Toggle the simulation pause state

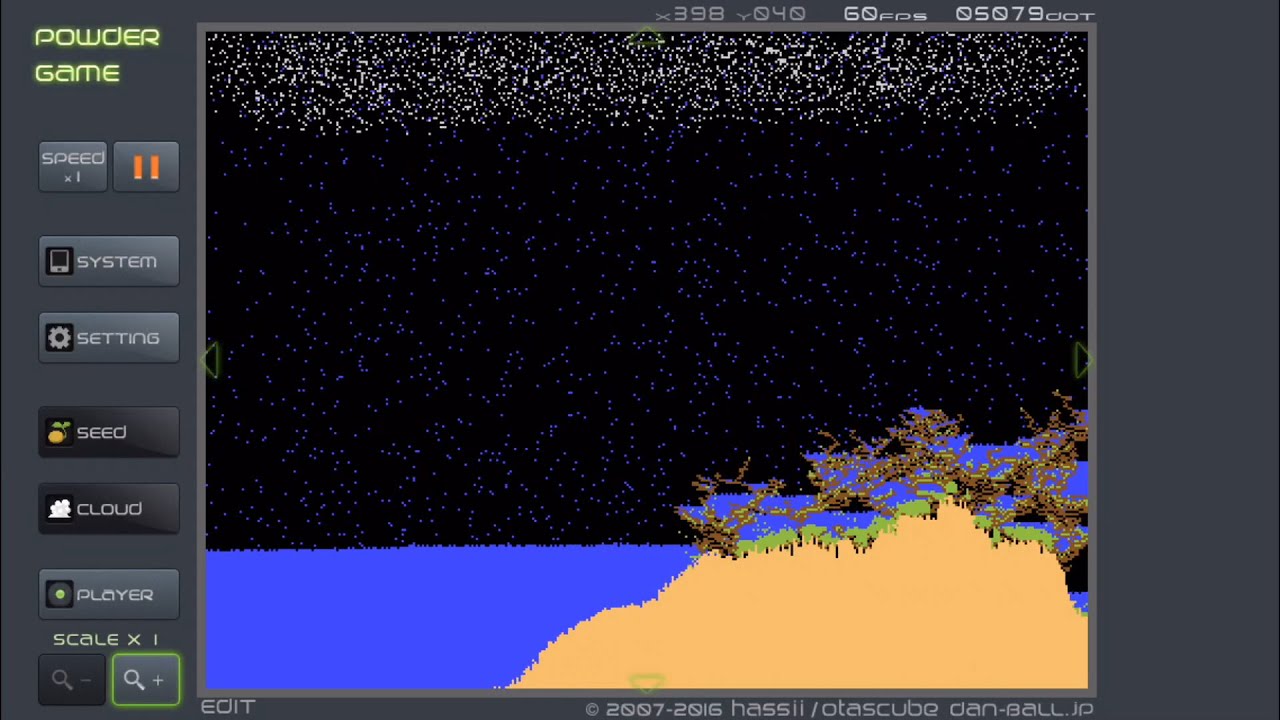tap(146, 166)
